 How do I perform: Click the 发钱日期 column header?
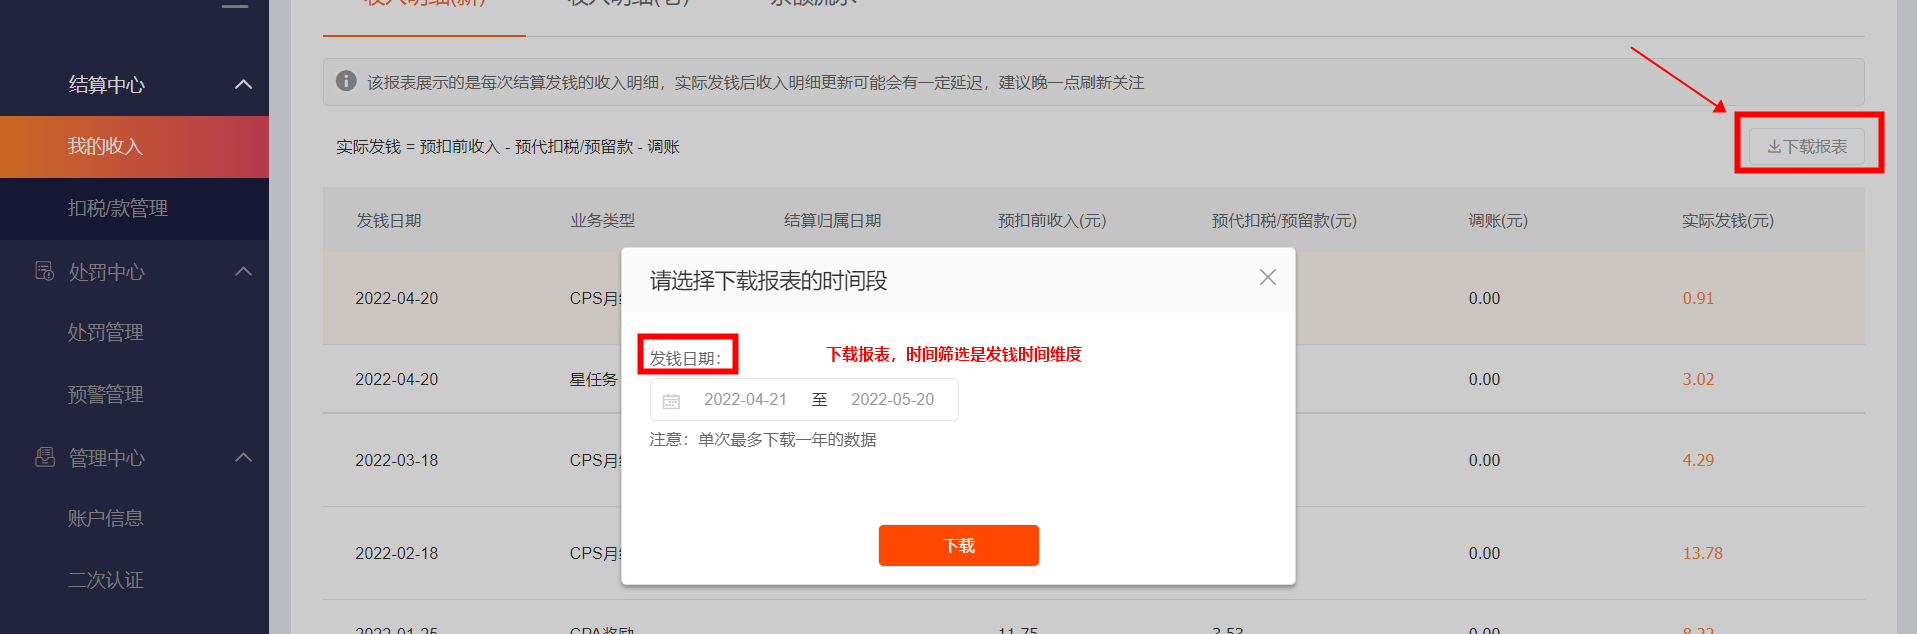tap(389, 221)
